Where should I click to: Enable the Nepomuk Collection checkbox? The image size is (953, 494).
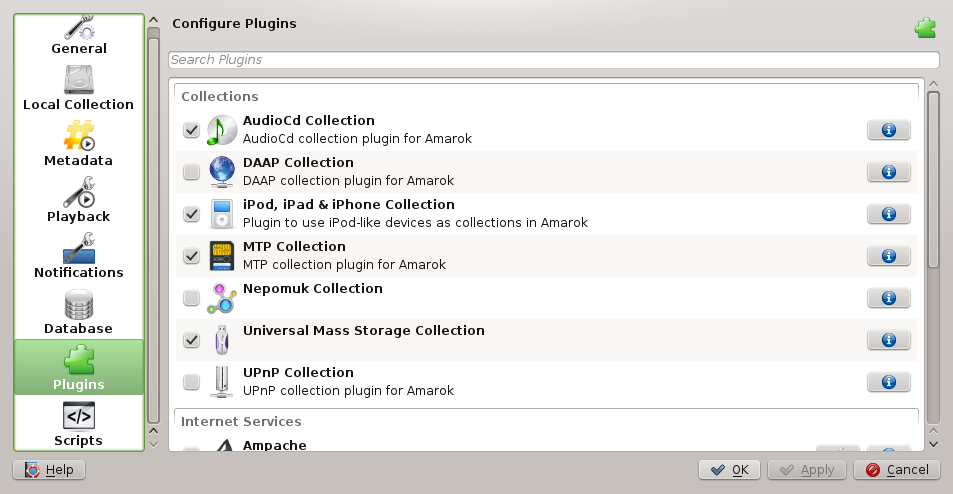(191, 299)
